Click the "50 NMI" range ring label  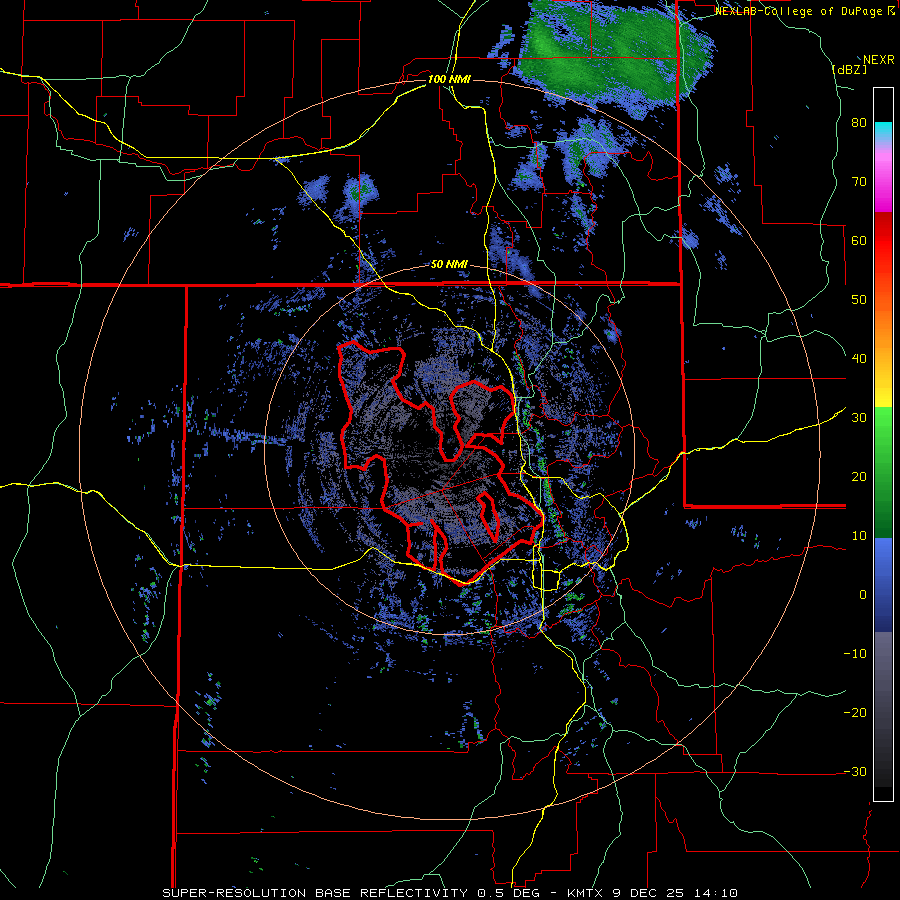click(449, 265)
